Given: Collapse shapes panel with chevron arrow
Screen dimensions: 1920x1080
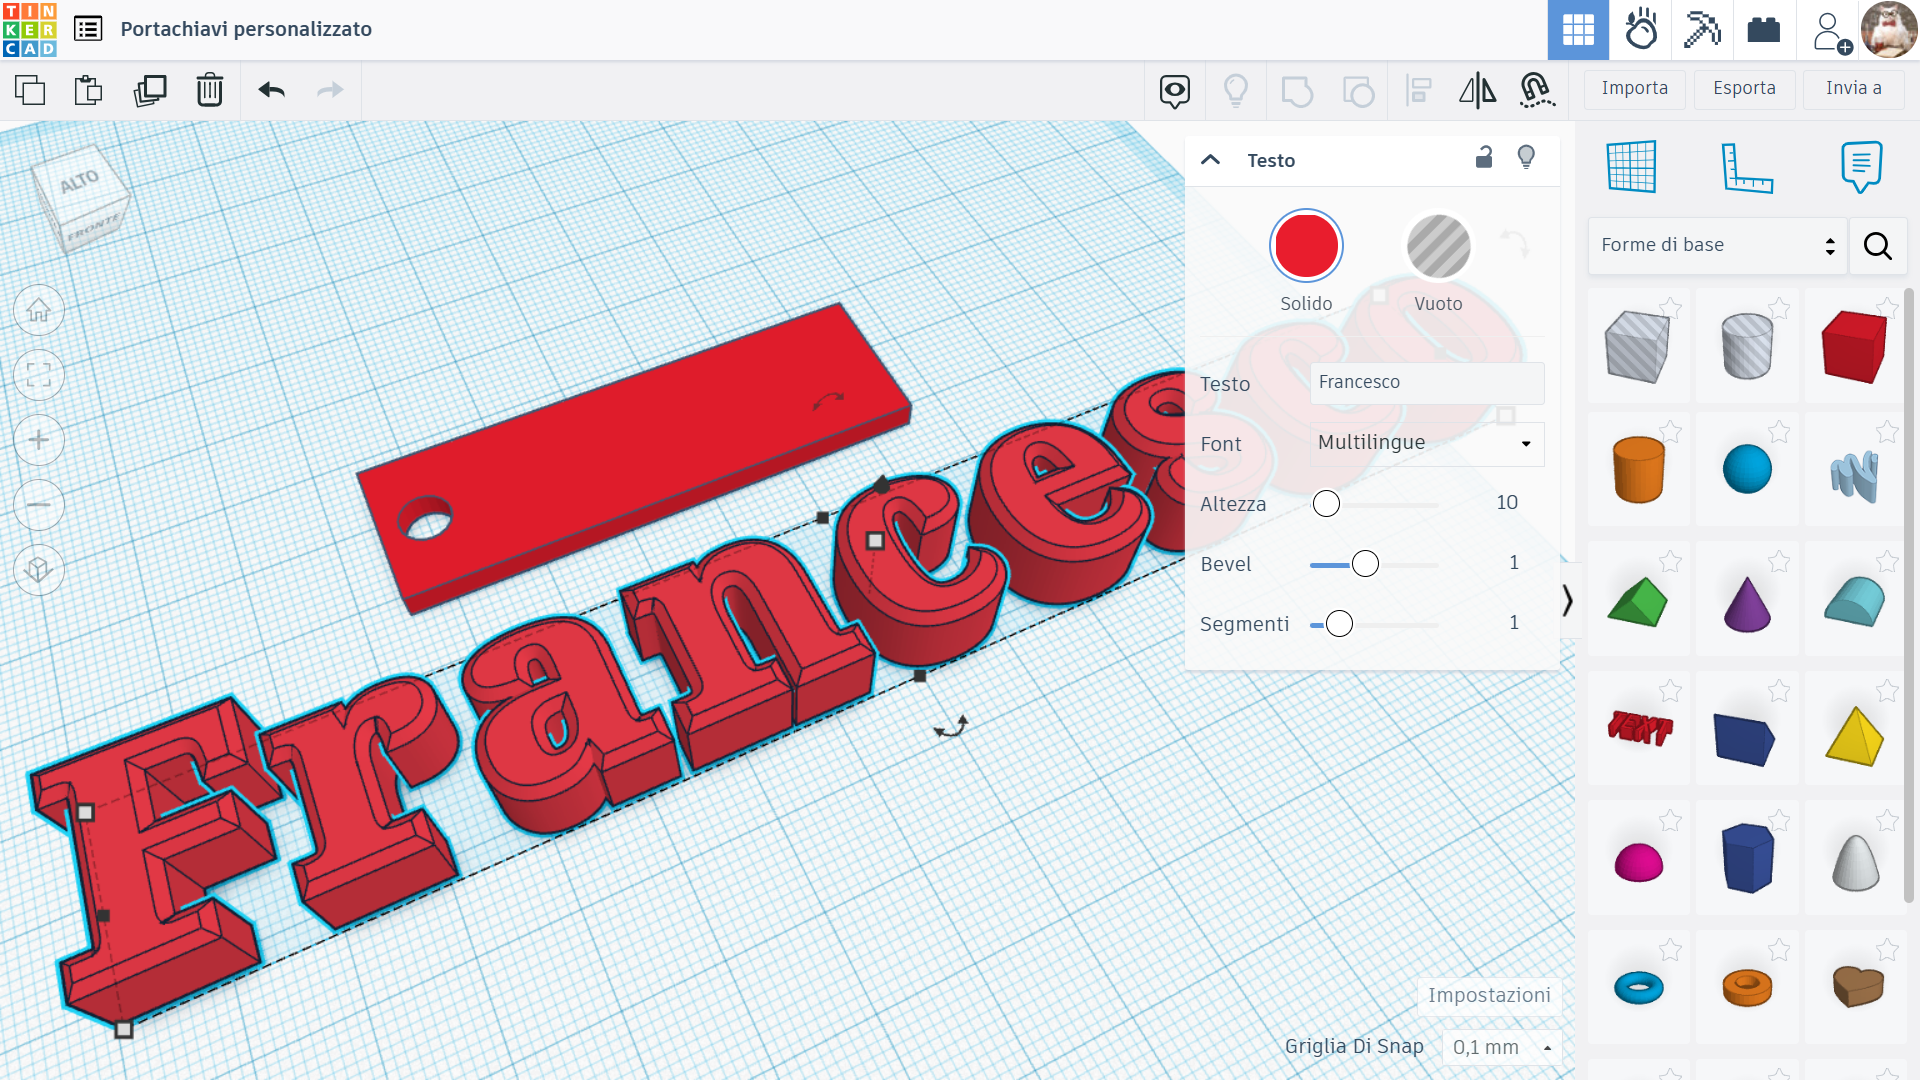Looking at the screenshot, I should (1568, 600).
